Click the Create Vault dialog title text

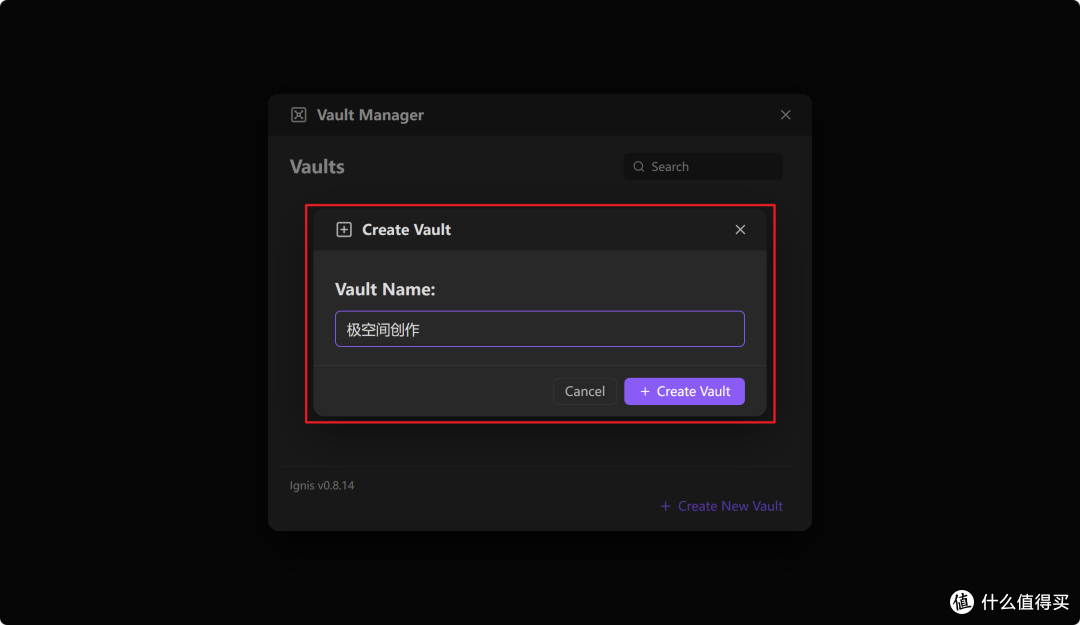point(406,229)
